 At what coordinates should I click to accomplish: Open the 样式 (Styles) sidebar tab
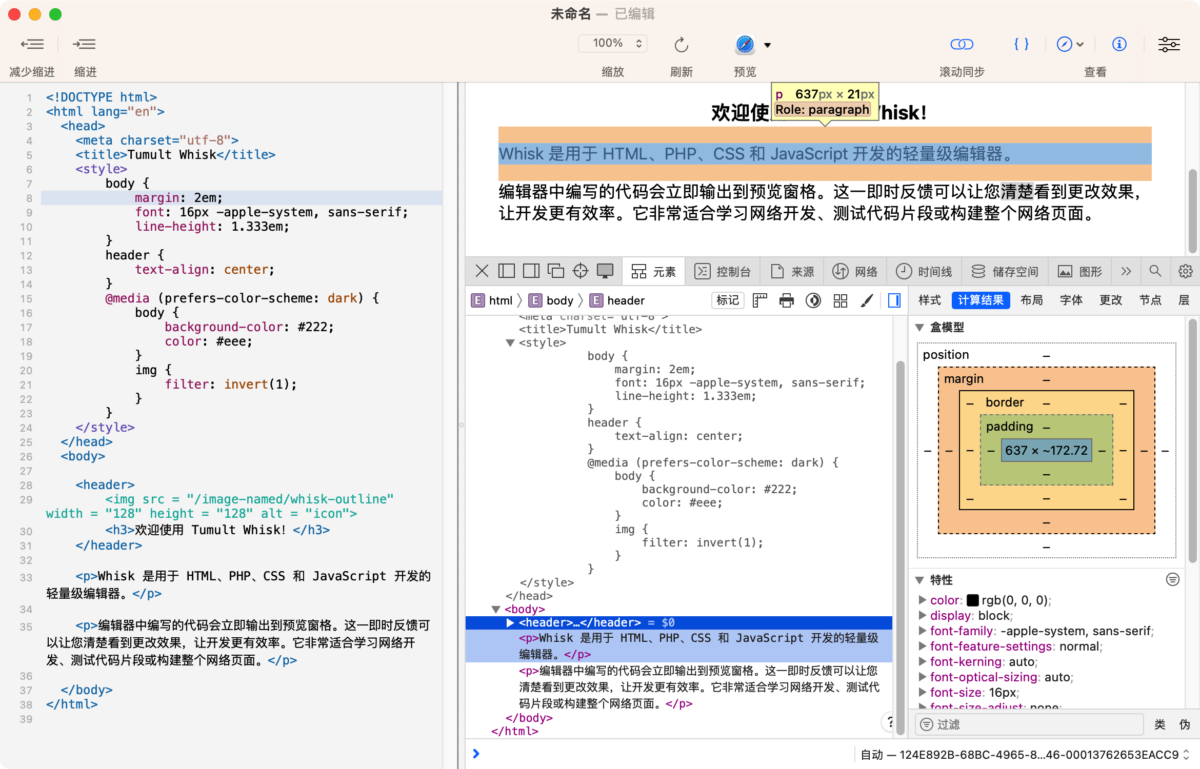point(930,300)
